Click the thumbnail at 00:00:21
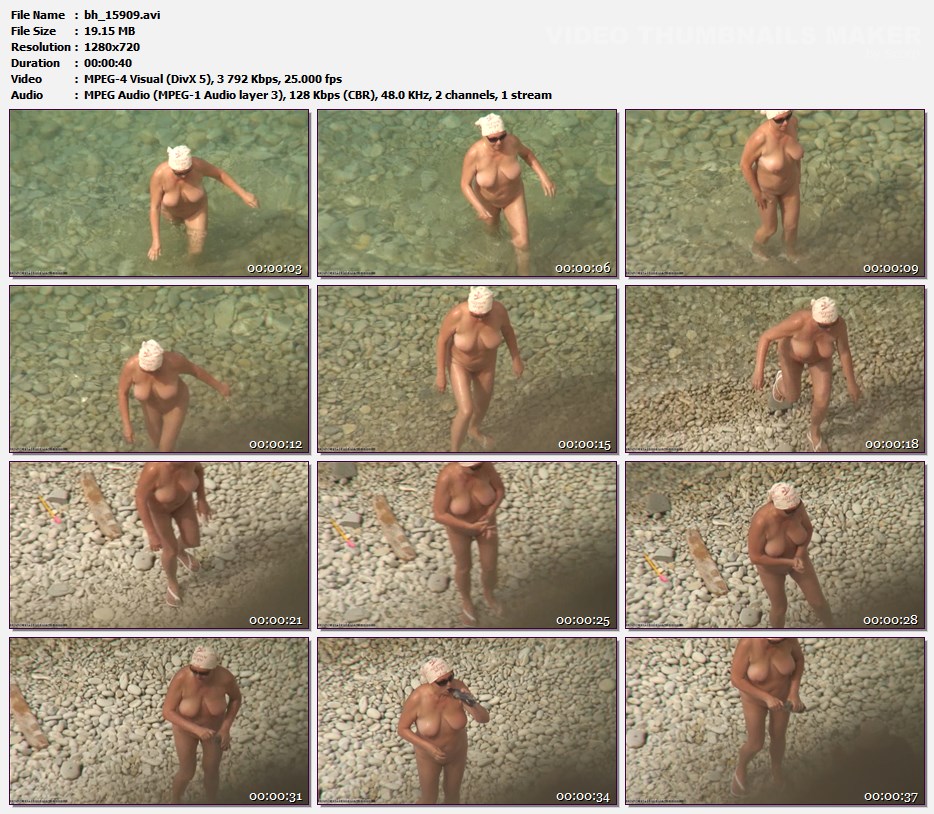The height and width of the screenshot is (814, 934). coord(159,545)
